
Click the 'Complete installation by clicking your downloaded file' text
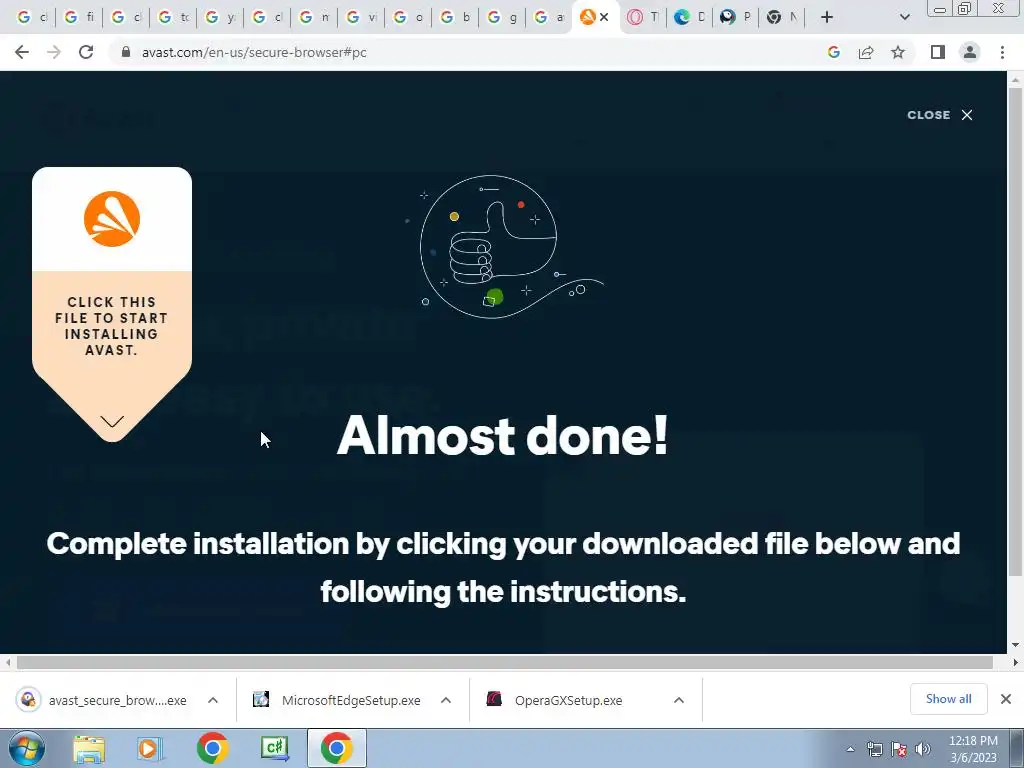[x=503, y=568]
